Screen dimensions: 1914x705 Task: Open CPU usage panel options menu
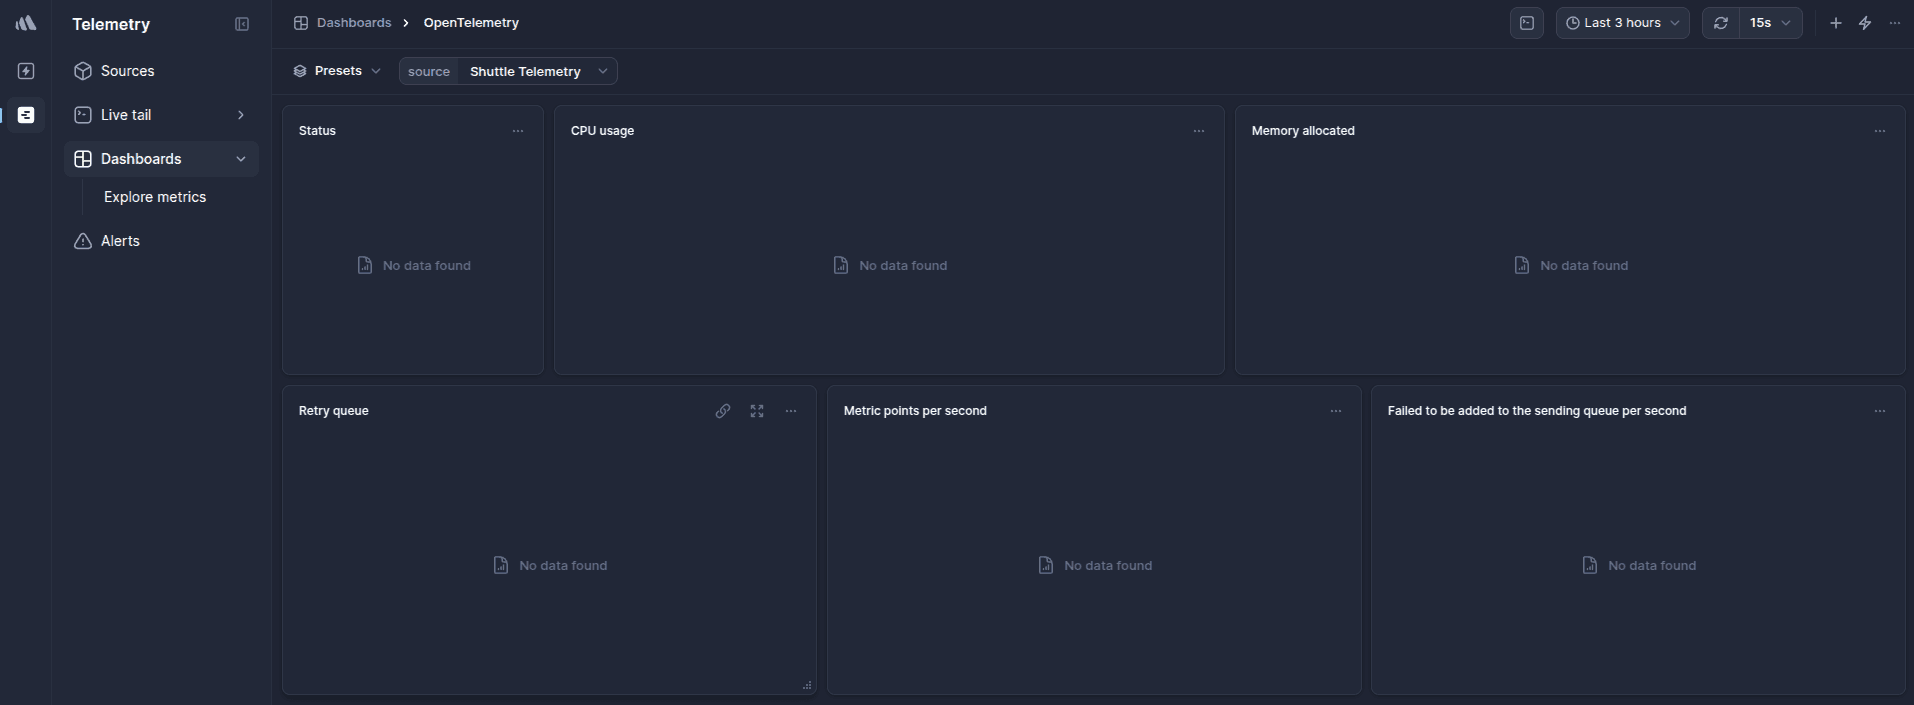[1199, 131]
